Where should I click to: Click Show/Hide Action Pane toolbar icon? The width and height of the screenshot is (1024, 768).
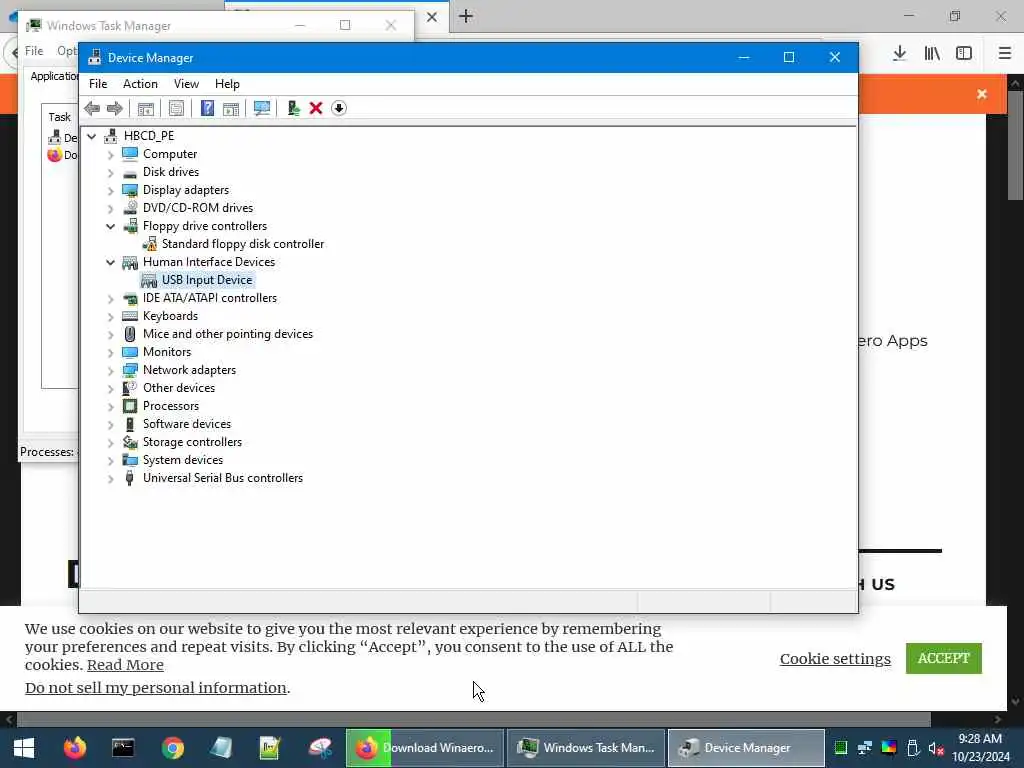[x=231, y=108]
